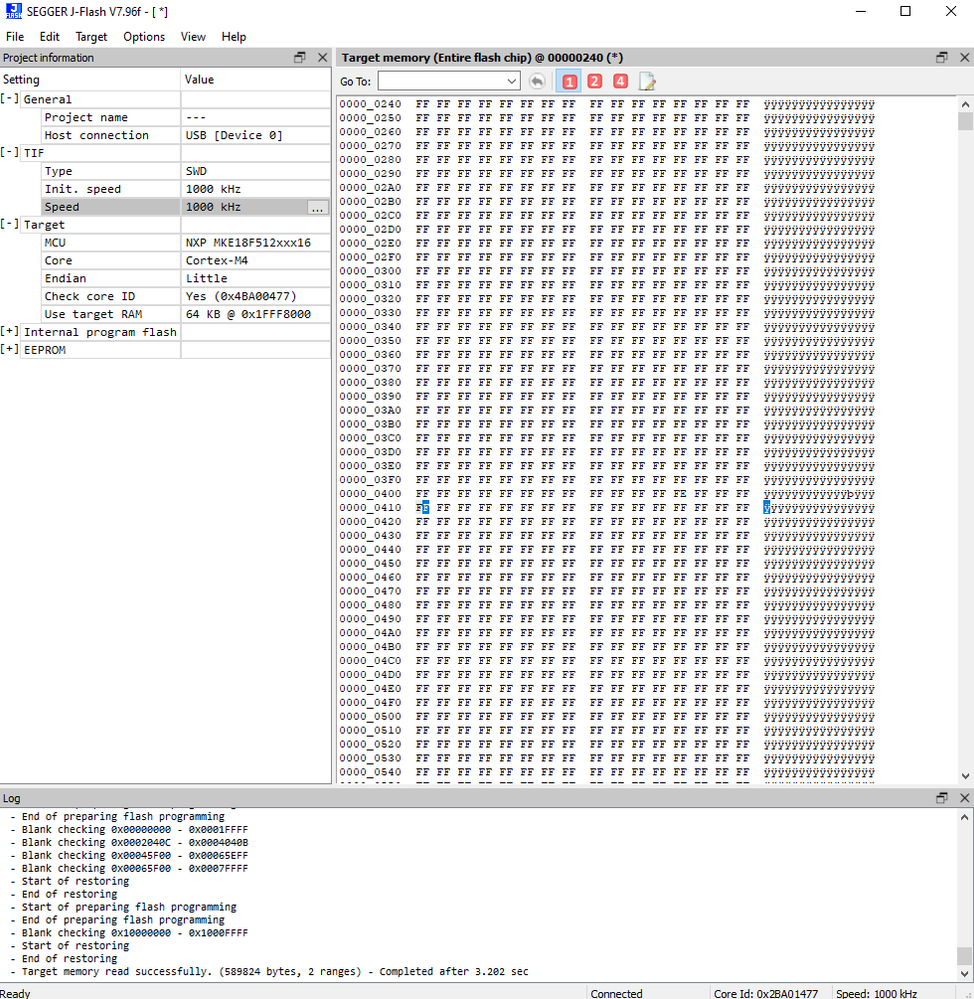The height and width of the screenshot is (999, 974).
Task: Undock the Log panel
Action: coord(942,798)
